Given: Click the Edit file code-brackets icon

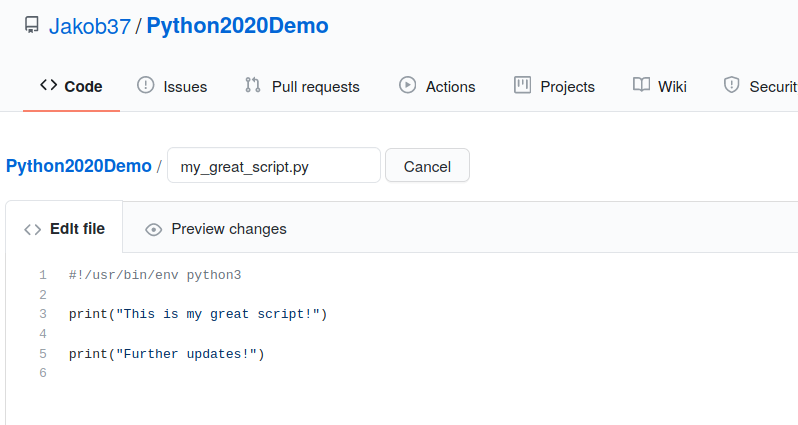Looking at the screenshot, I should (33, 230).
